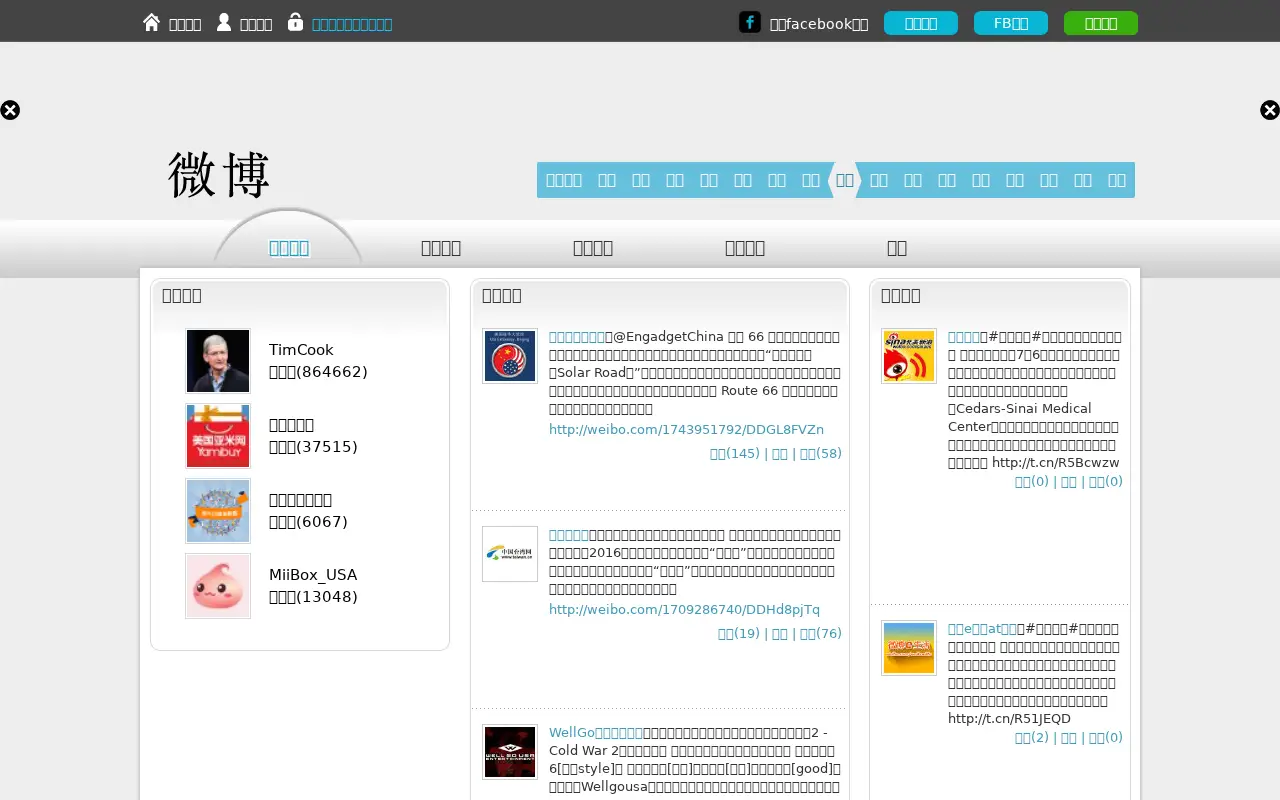Click the follower count (37515)

coord(313,447)
